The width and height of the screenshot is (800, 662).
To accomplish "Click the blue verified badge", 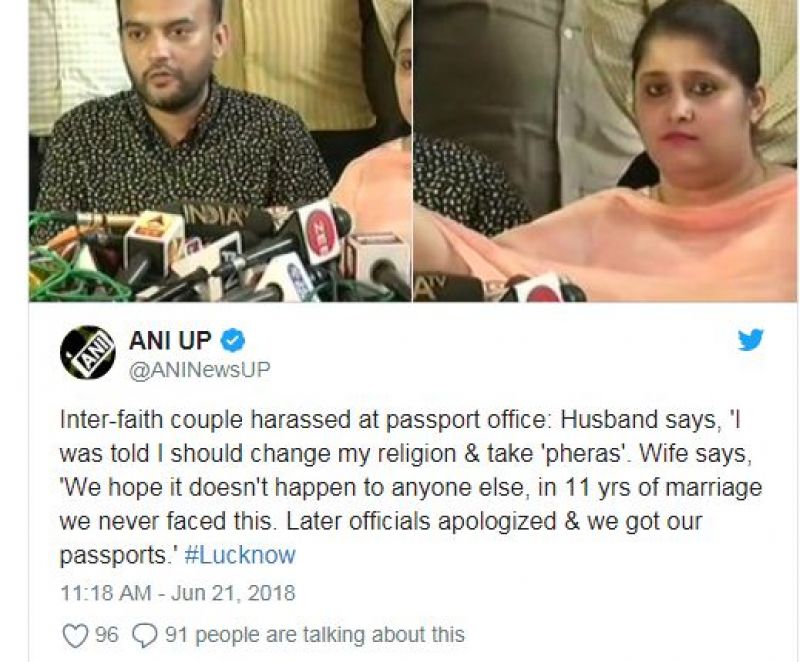I will pyautogui.click(x=233, y=341).
